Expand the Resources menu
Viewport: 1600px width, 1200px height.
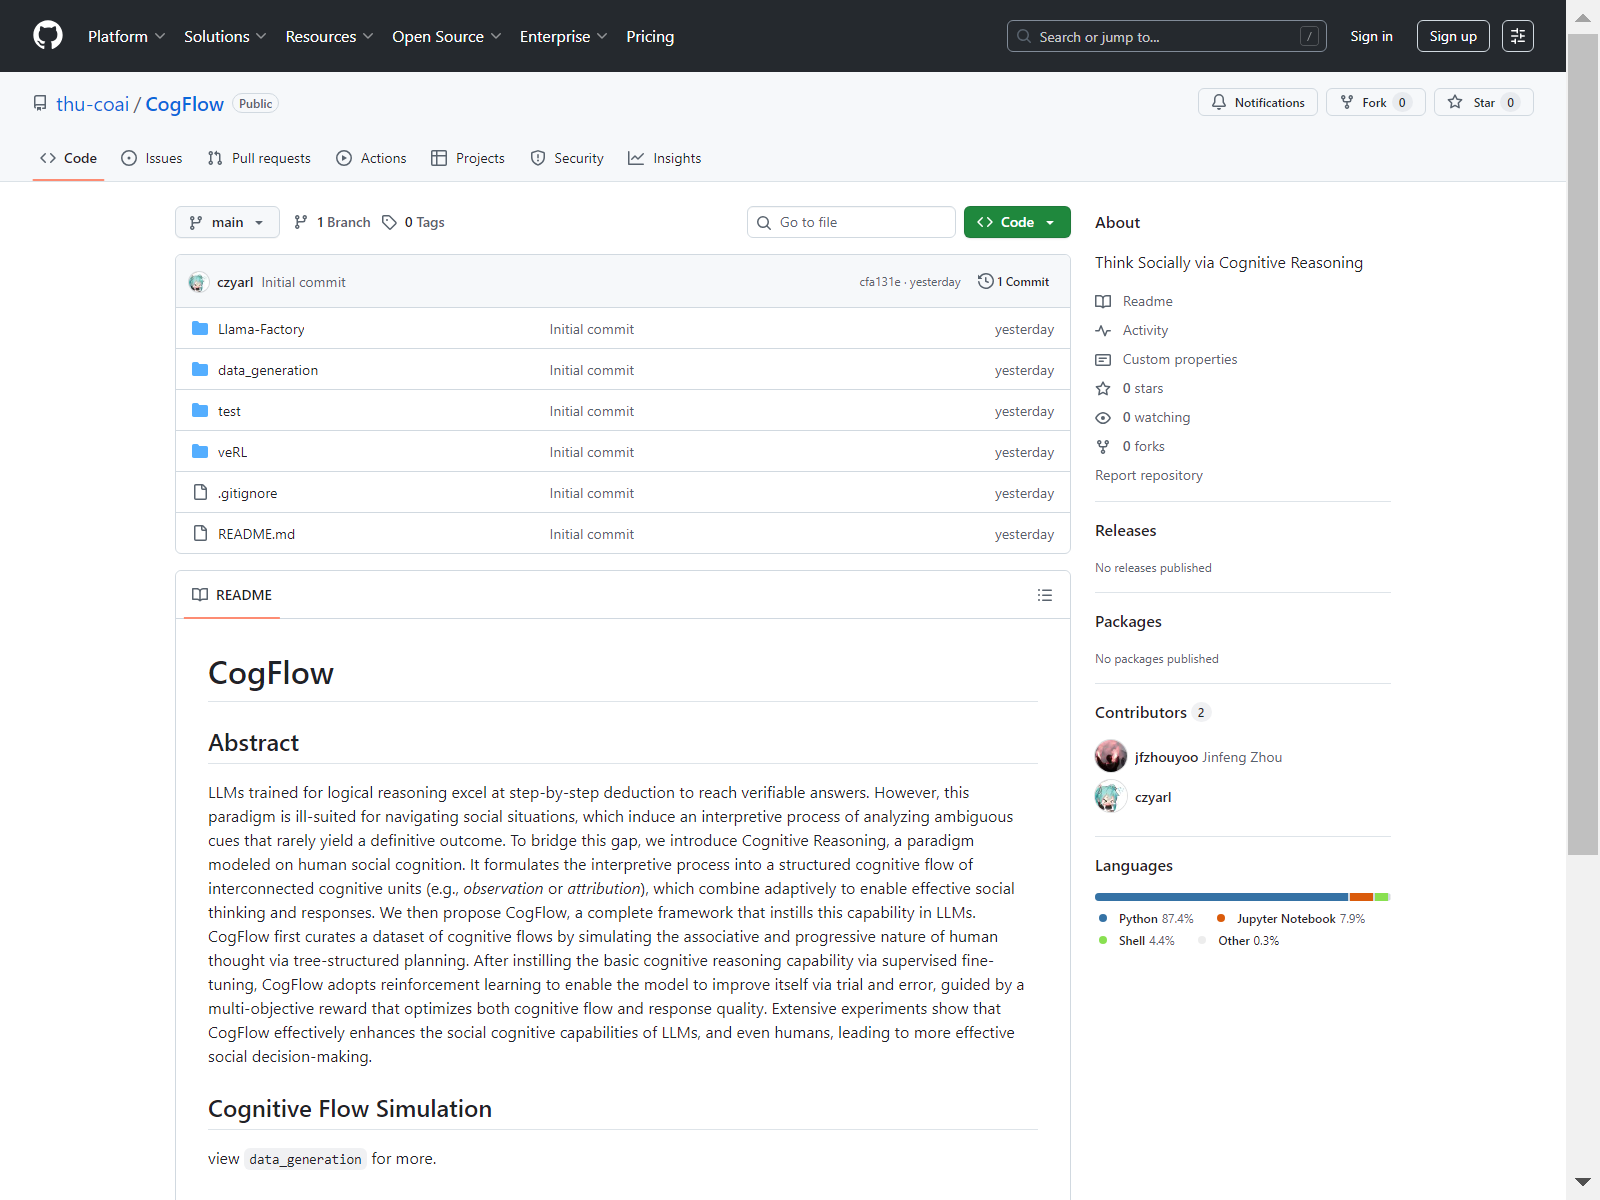coord(329,36)
